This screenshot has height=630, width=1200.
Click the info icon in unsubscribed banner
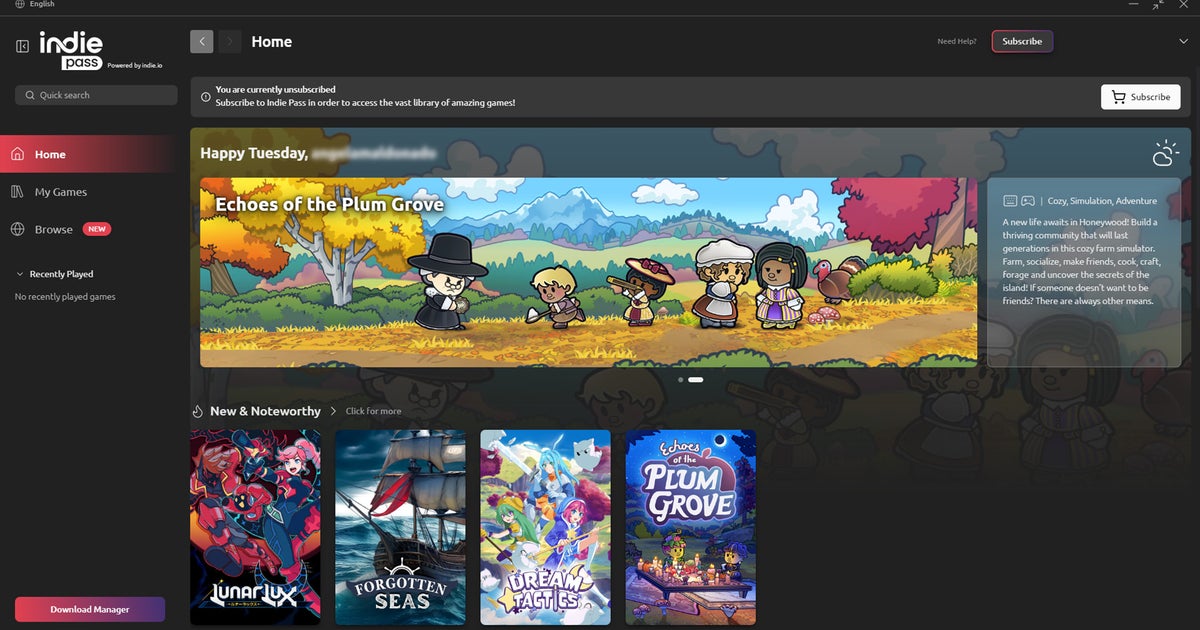click(x=206, y=97)
